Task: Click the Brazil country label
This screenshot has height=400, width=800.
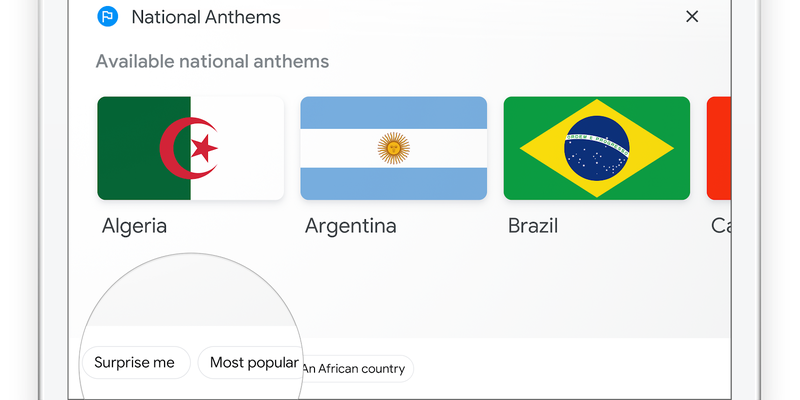Action: (x=532, y=226)
